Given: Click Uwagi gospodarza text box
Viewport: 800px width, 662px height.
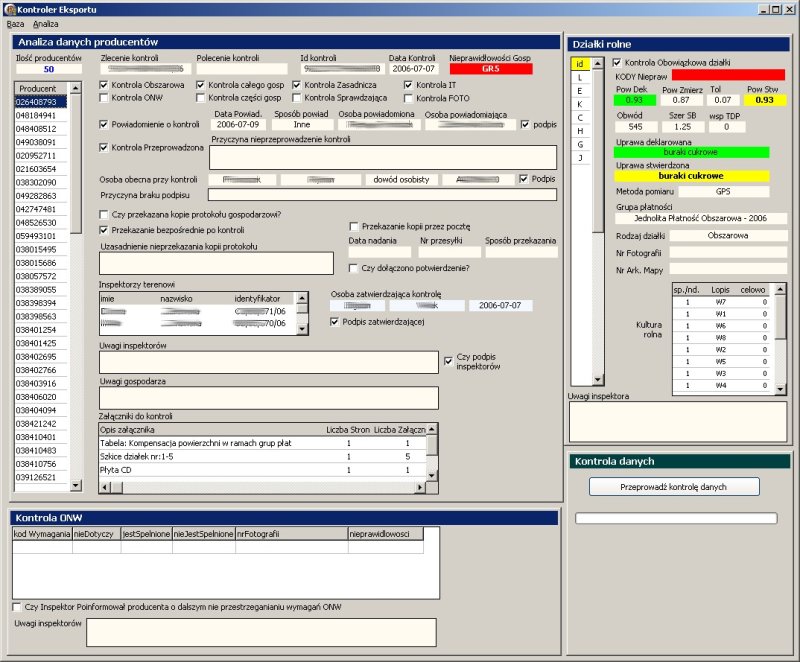Looking at the screenshot, I should [269, 398].
